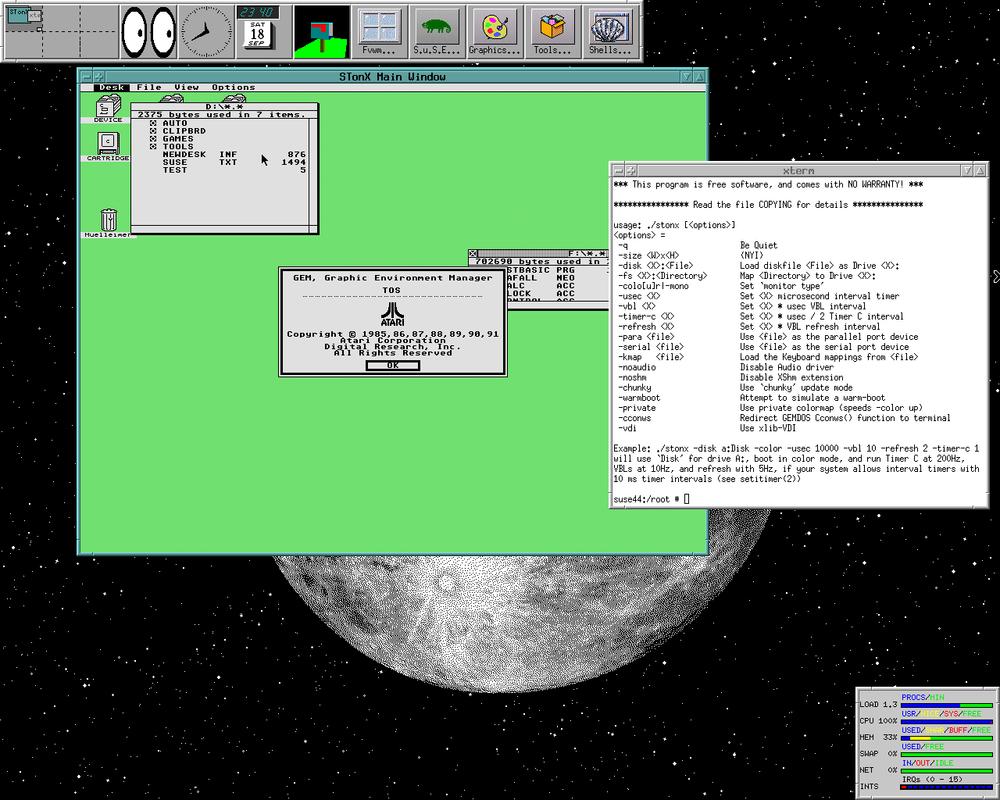Click the 23:40 digital time display
This screenshot has width=1000, height=800.
[258, 13]
